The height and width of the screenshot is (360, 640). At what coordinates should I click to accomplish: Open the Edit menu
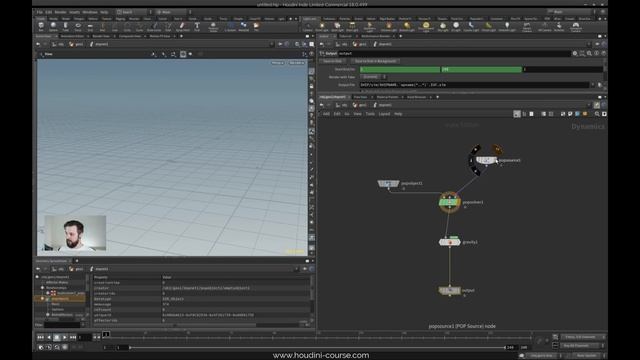pos(49,12)
